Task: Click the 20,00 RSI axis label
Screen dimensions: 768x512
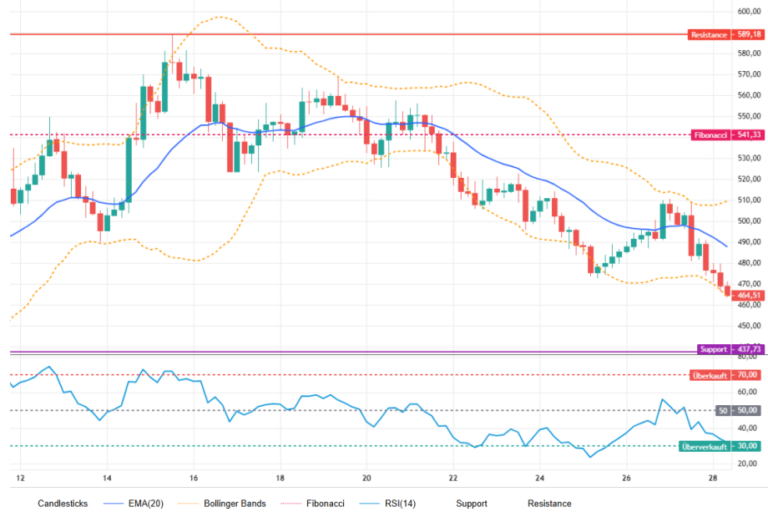Action: pyautogui.click(x=747, y=463)
